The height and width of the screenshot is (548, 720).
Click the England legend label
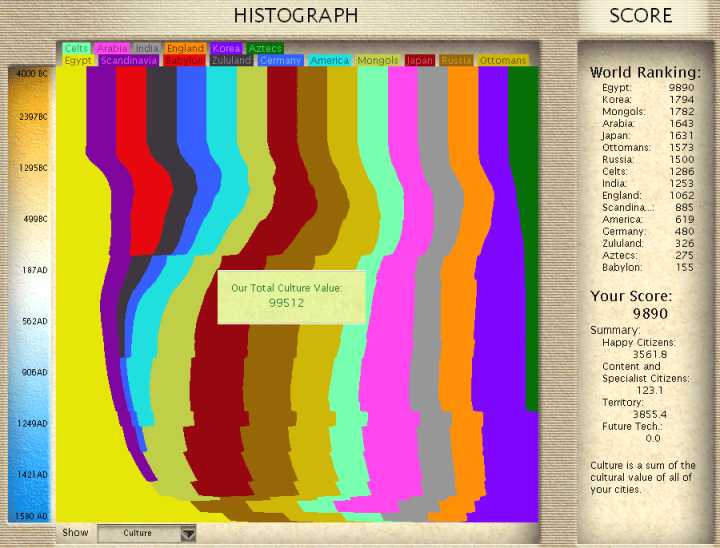point(185,48)
